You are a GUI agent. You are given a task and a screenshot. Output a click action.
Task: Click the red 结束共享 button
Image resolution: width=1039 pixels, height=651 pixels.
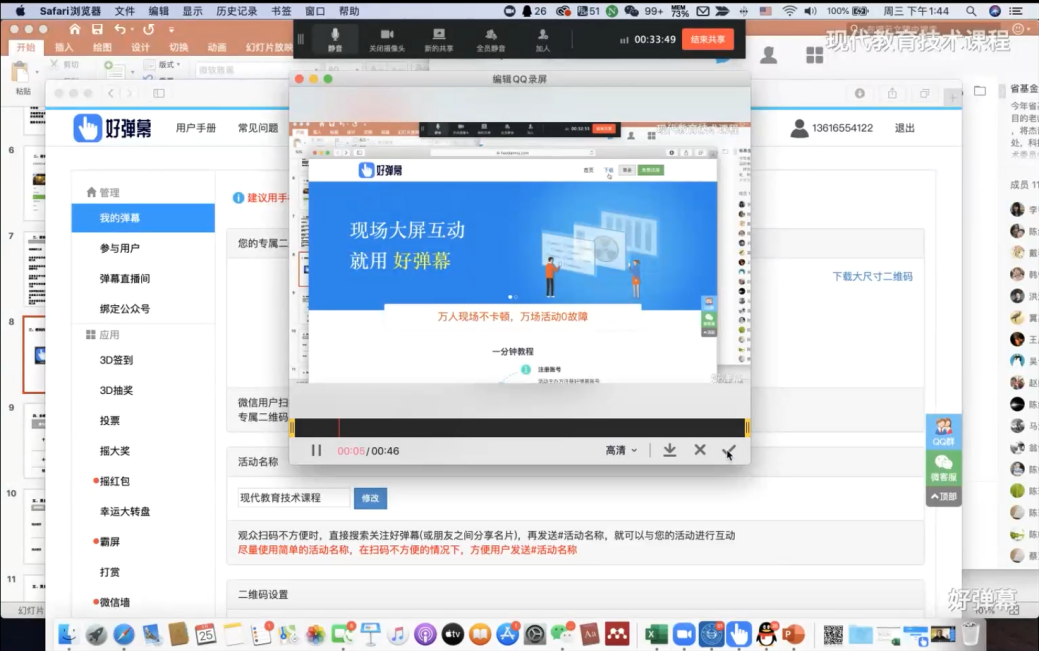pos(707,39)
